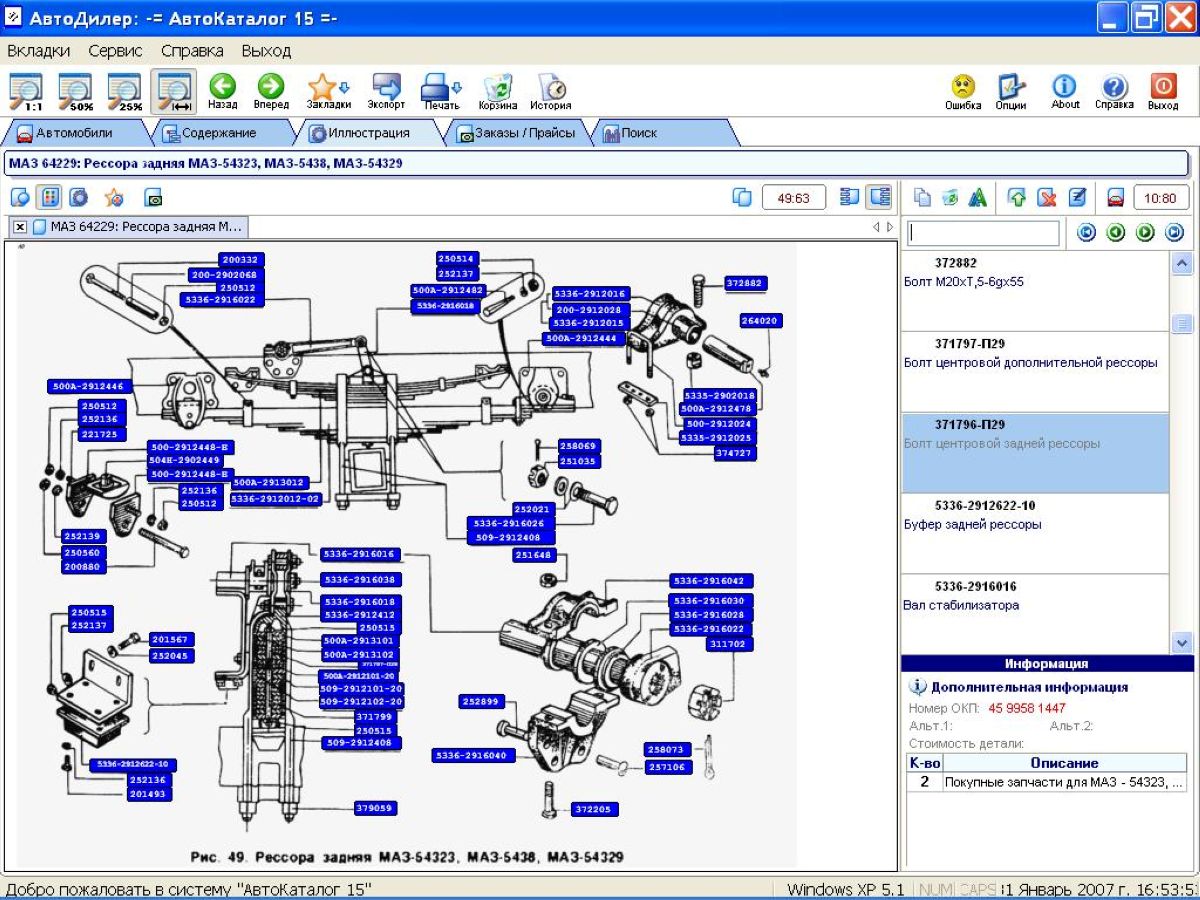Click the parts list scroll up arrow
The height and width of the screenshot is (900, 1200).
tap(1182, 264)
